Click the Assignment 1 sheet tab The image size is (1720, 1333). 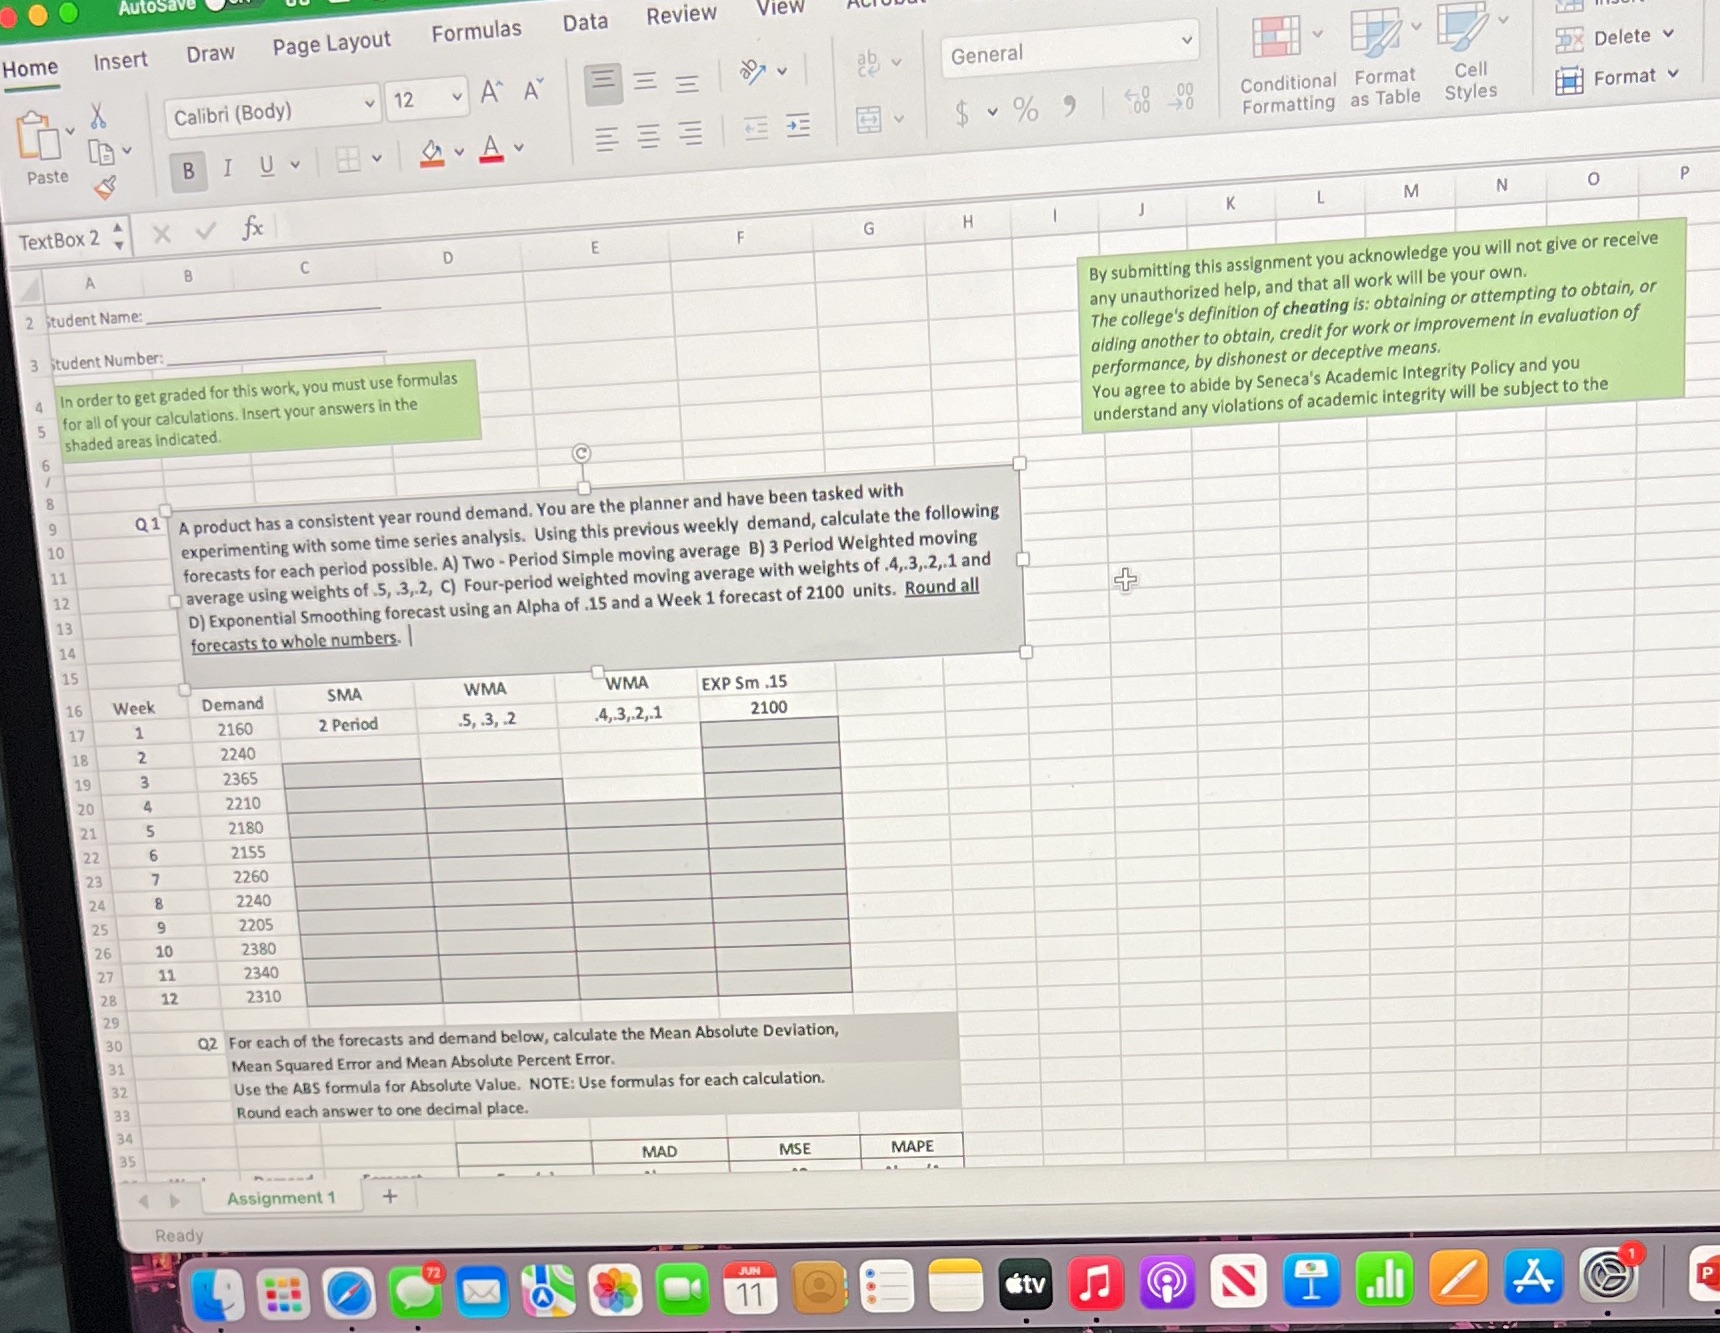pyautogui.click(x=281, y=1197)
